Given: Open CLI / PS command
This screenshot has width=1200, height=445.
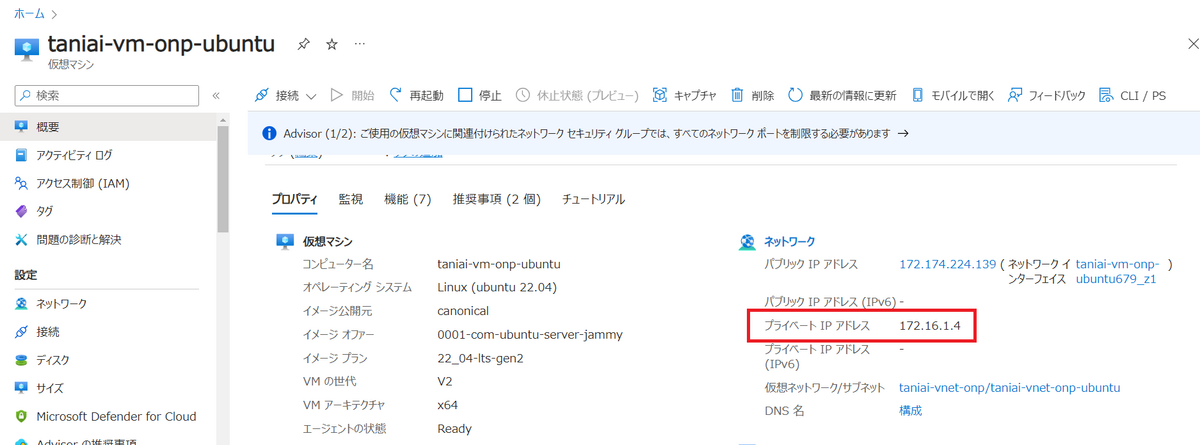Looking at the screenshot, I should pos(1132,96).
